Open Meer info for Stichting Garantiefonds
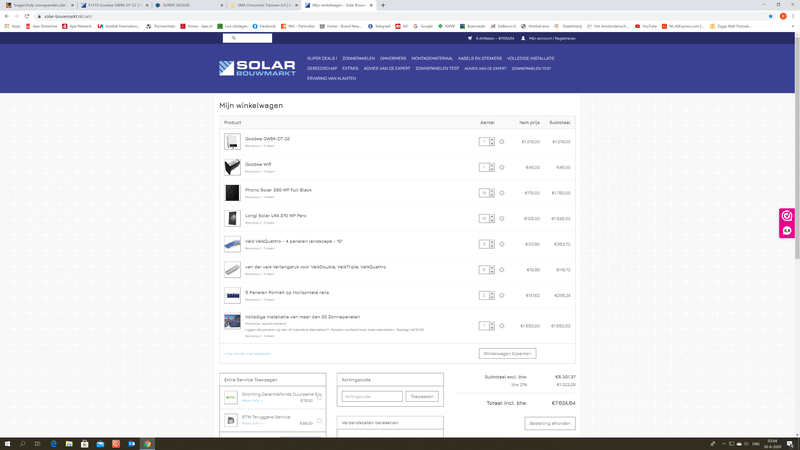 [252, 401]
